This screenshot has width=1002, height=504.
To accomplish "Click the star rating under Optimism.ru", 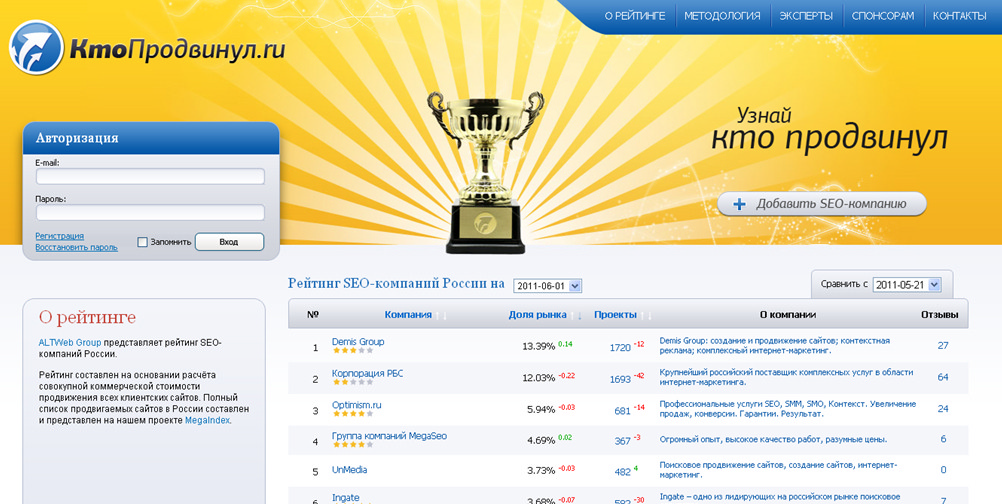I will coord(353,413).
